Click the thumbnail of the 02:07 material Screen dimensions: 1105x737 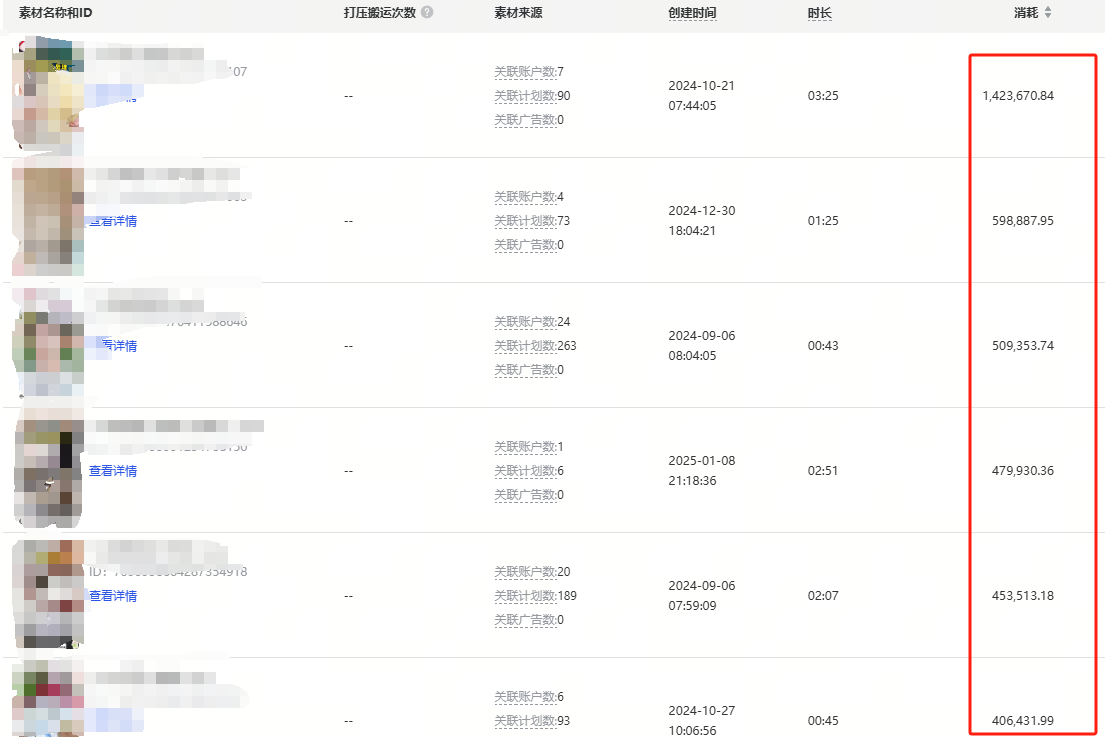point(47,595)
